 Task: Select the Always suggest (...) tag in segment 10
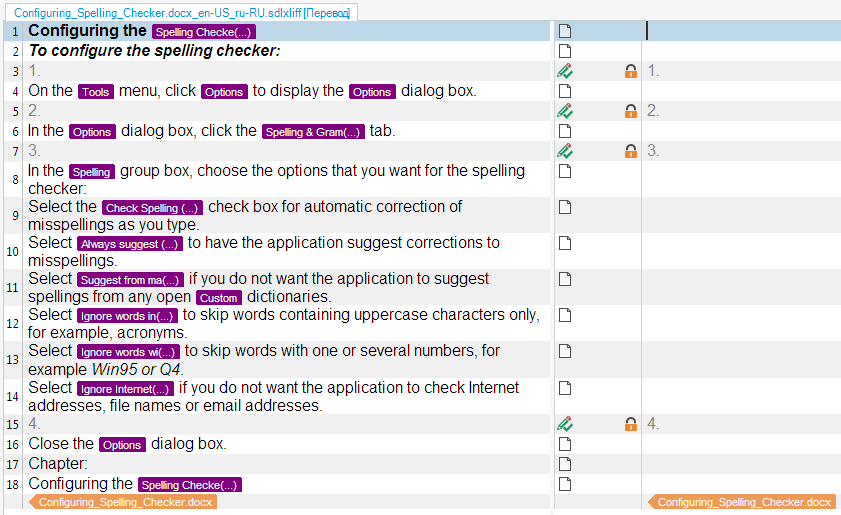[x=130, y=244]
